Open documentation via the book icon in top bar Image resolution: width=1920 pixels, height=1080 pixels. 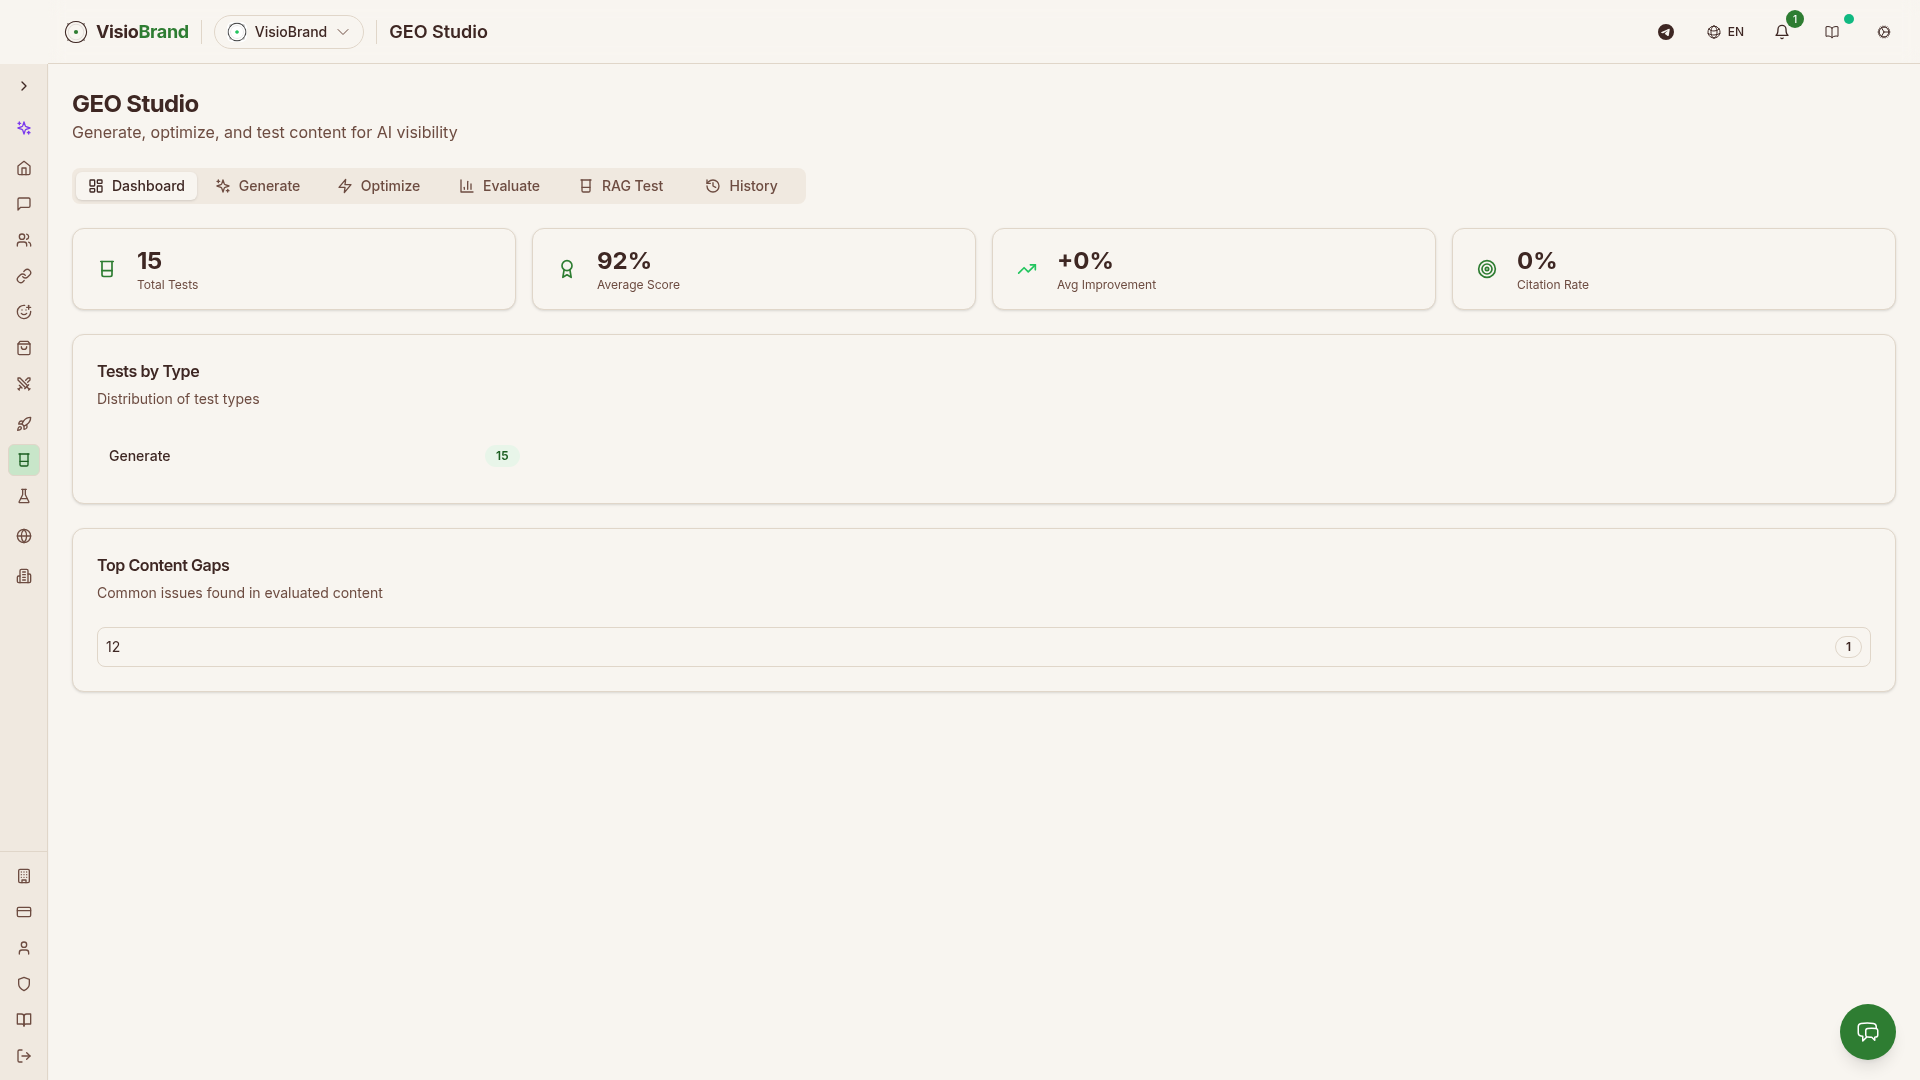click(1833, 32)
